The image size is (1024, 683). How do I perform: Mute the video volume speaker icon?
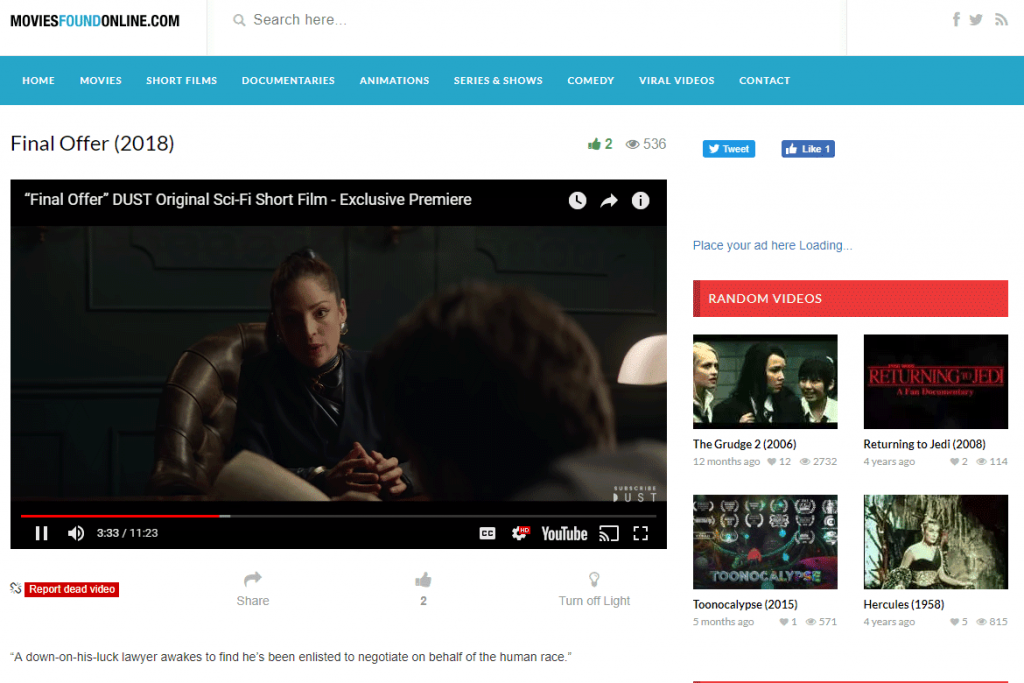(75, 533)
